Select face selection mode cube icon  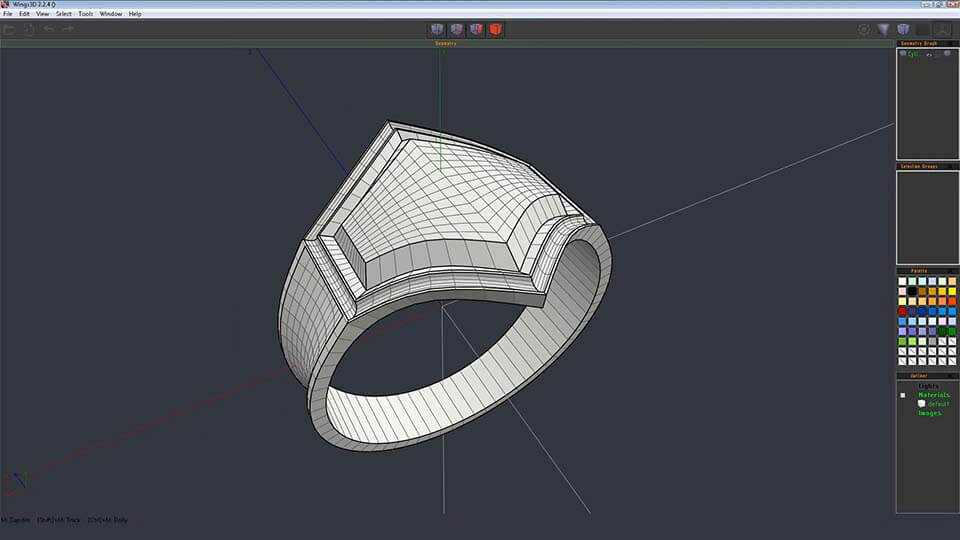pos(476,29)
